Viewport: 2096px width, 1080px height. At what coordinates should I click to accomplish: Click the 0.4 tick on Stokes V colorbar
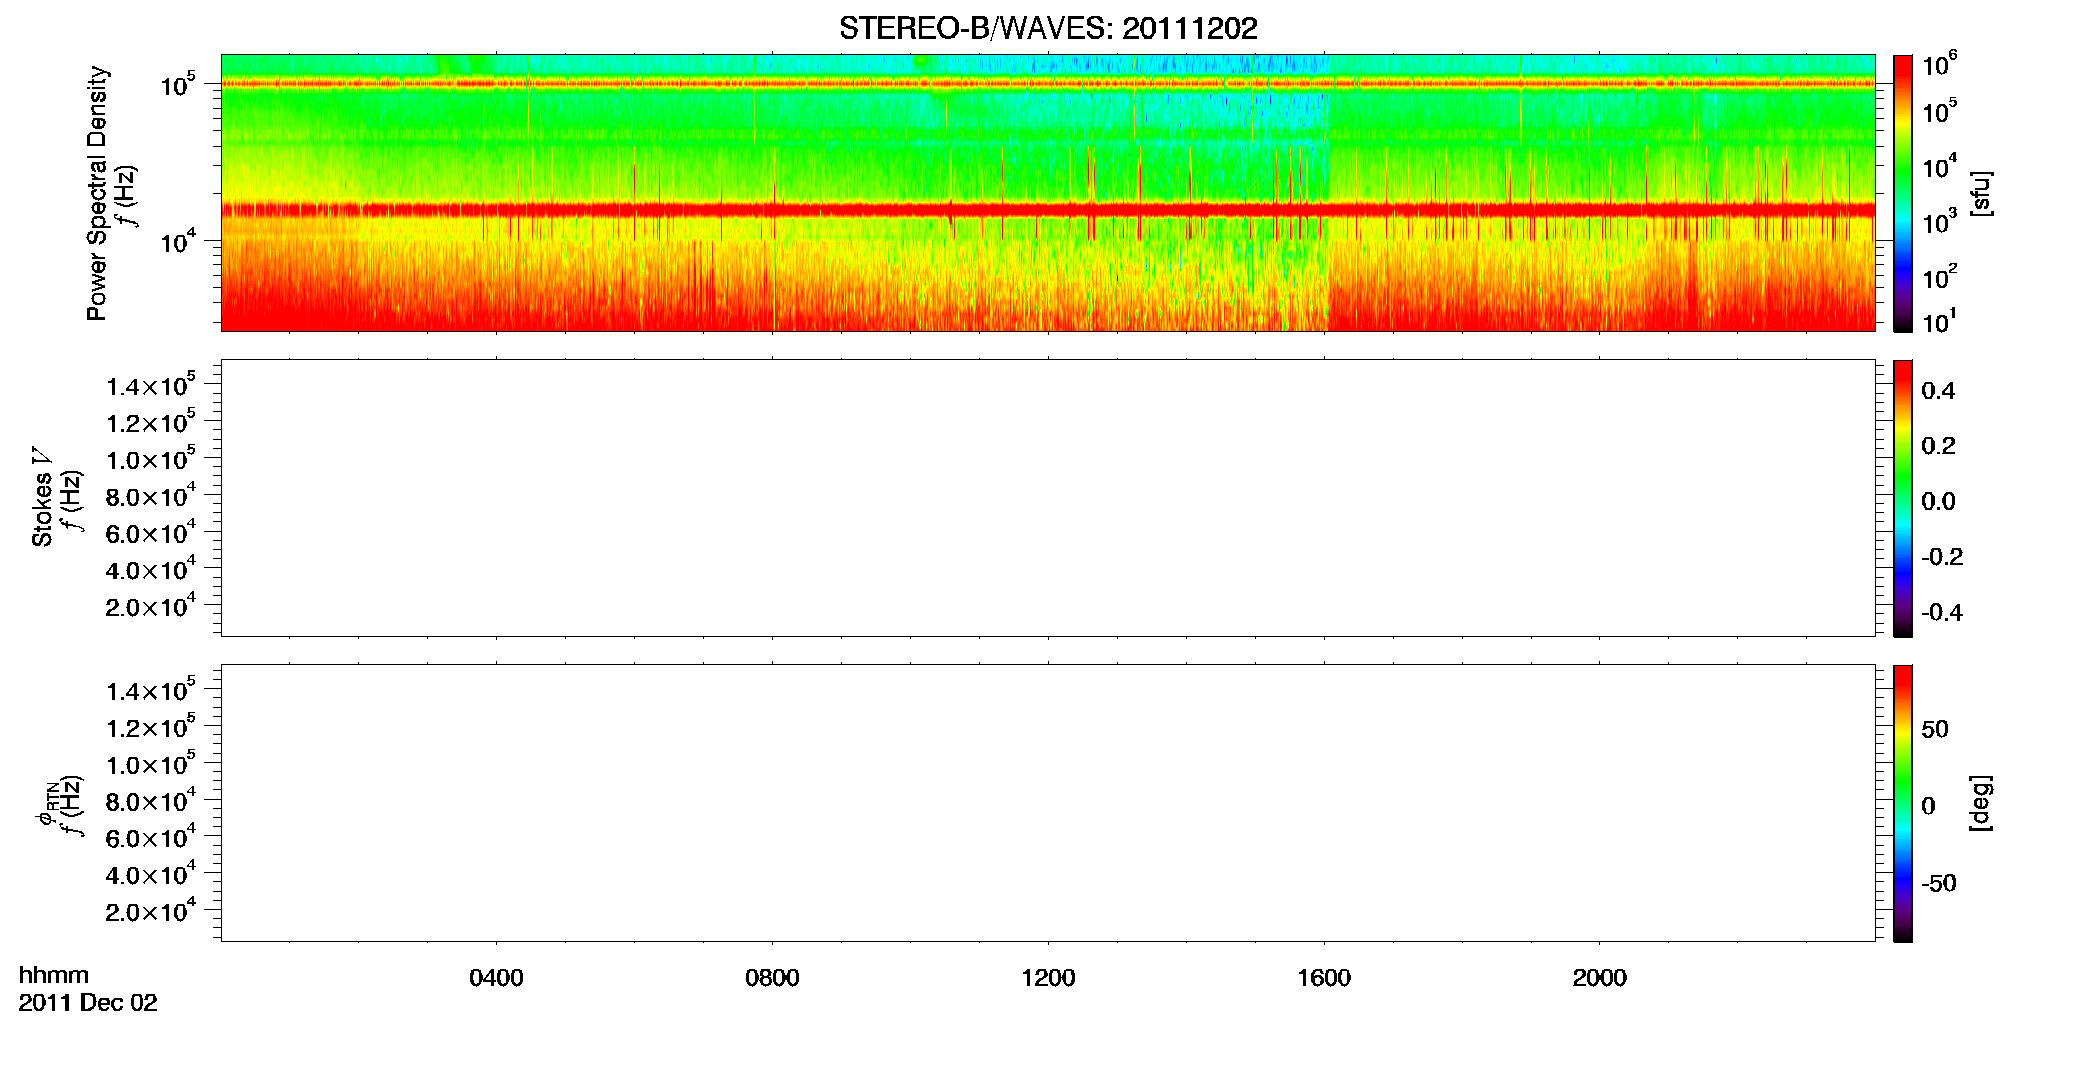coord(1938,391)
